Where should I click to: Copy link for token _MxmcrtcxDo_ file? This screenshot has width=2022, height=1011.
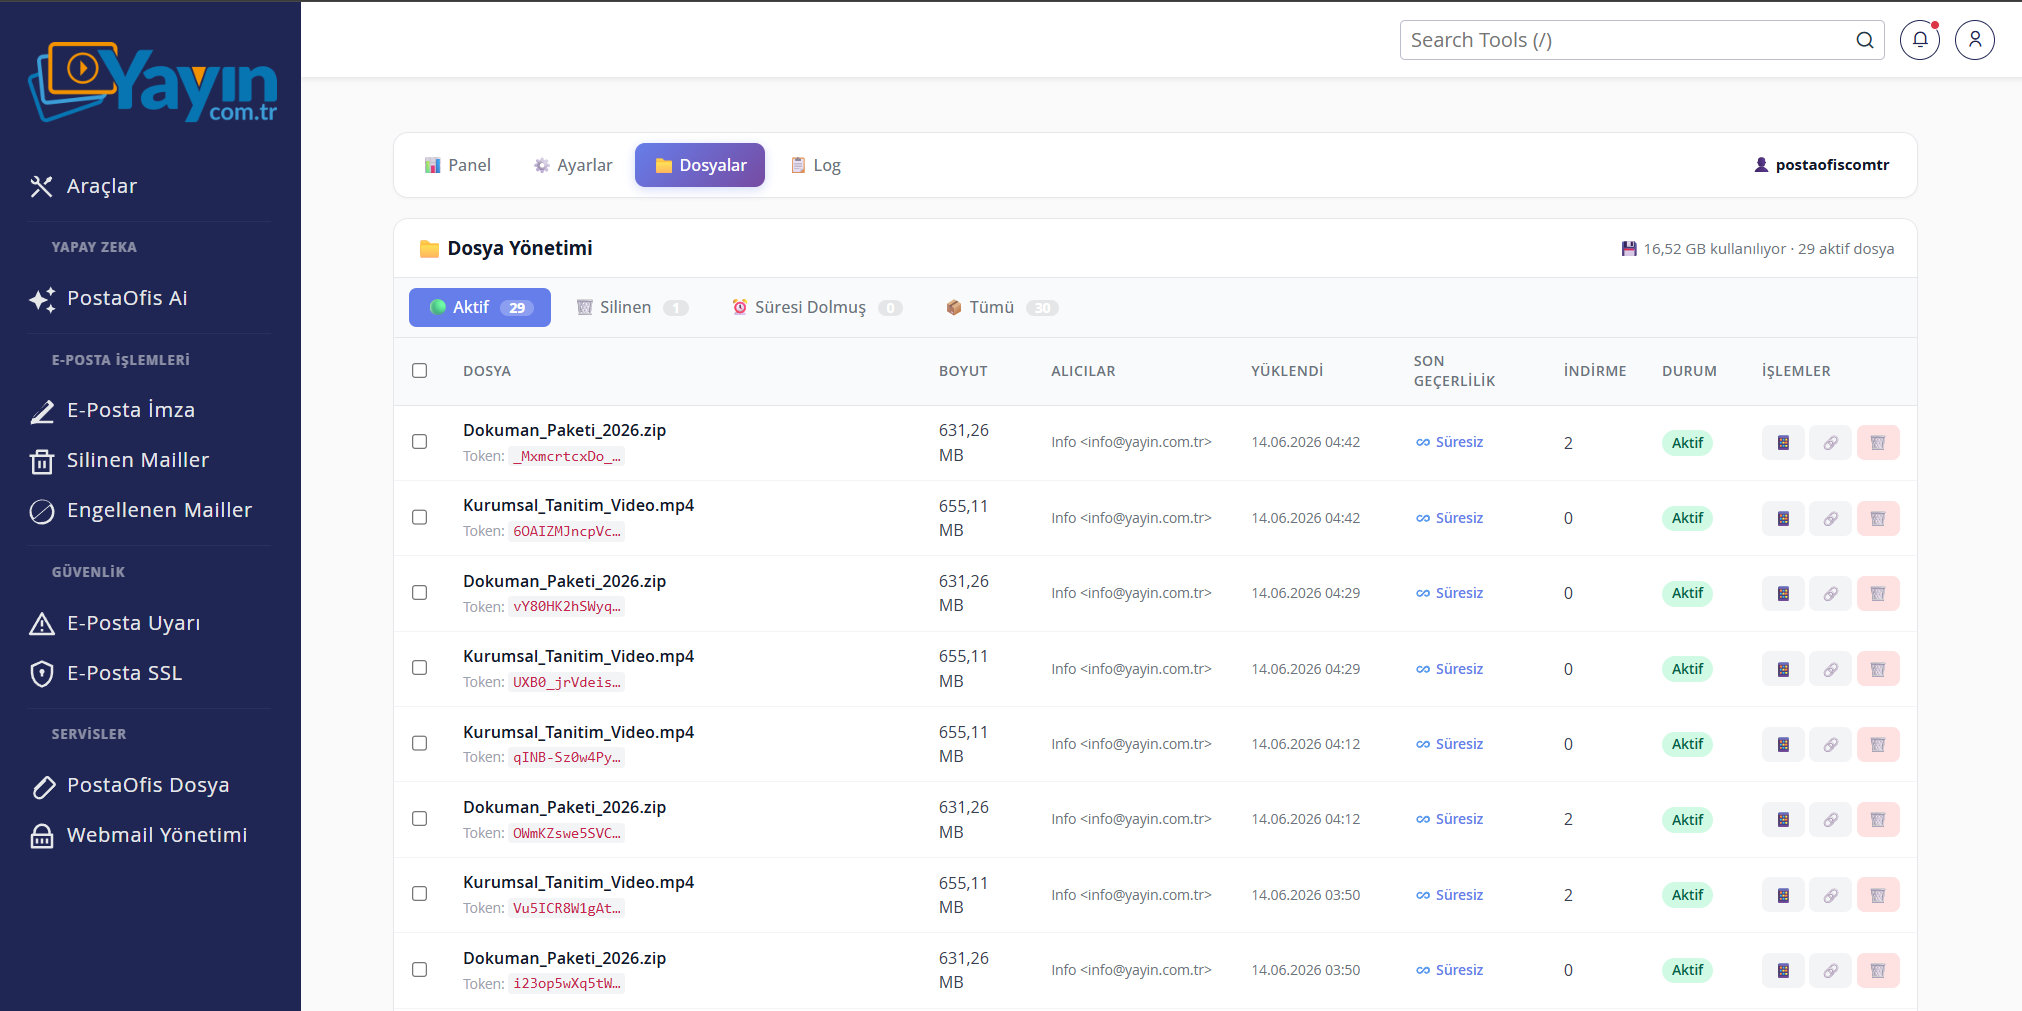click(1830, 443)
